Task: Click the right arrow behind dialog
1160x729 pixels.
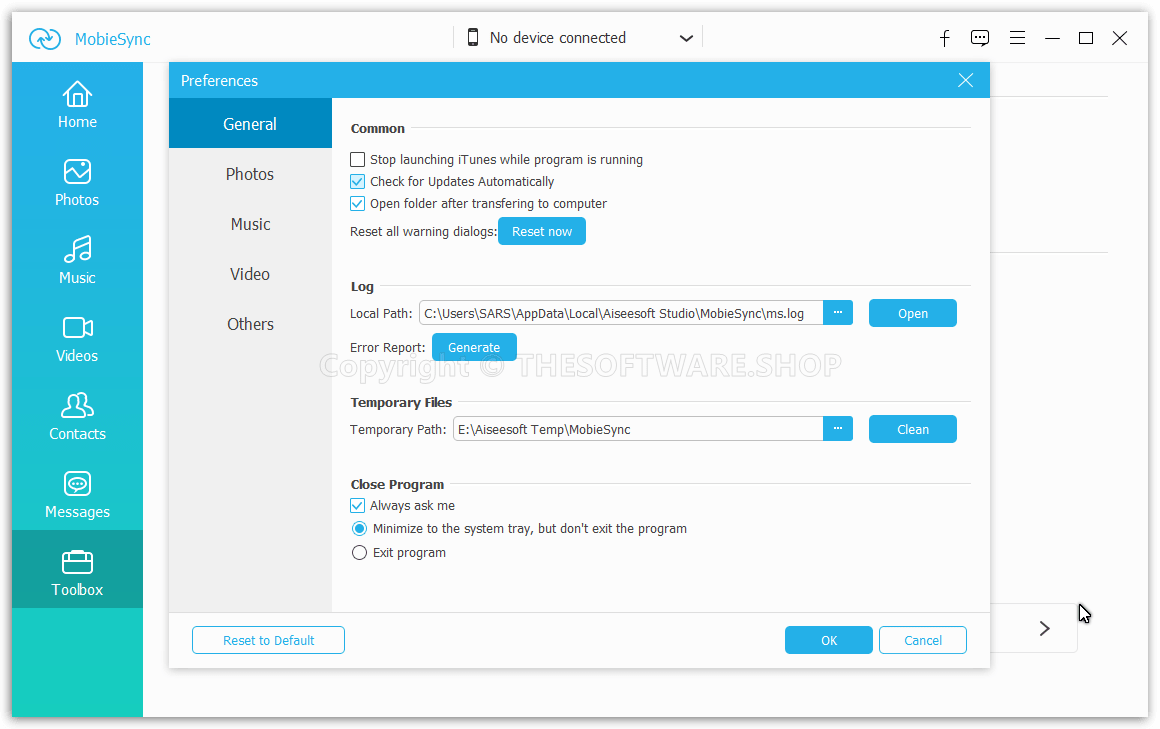Action: pyautogui.click(x=1045, y=628)
